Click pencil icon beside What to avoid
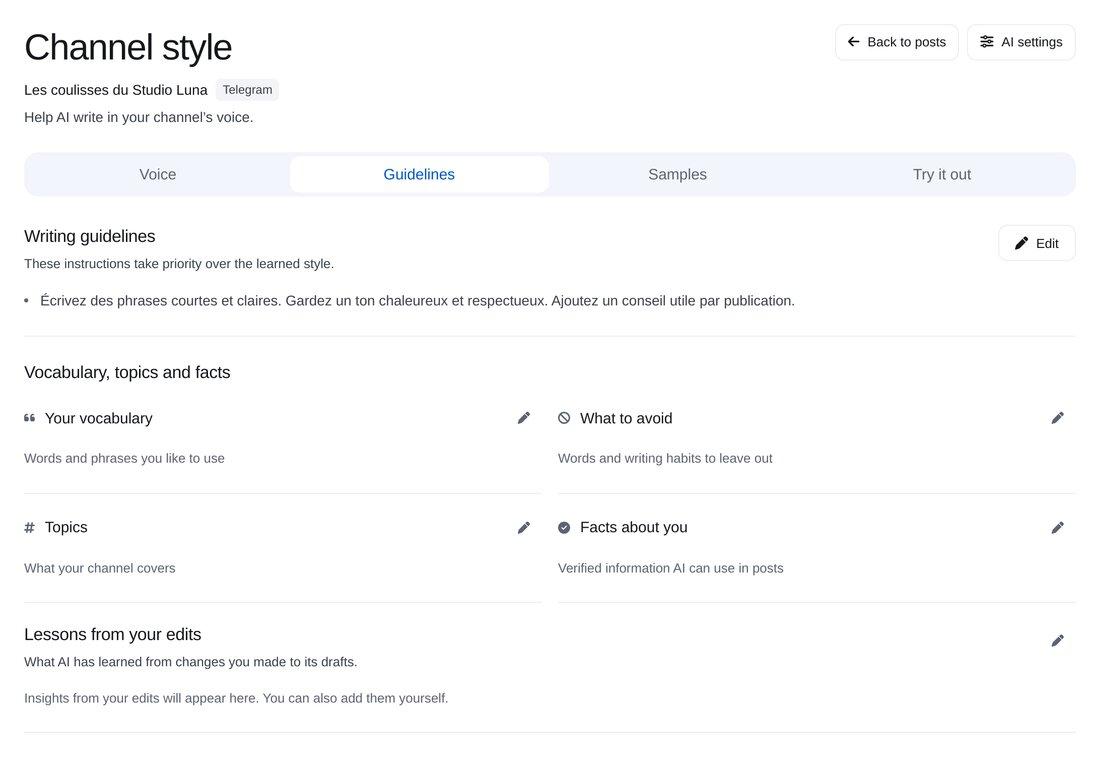Image resolution: width=1100 pixels, height=757 pixels. pos(1057,418)
